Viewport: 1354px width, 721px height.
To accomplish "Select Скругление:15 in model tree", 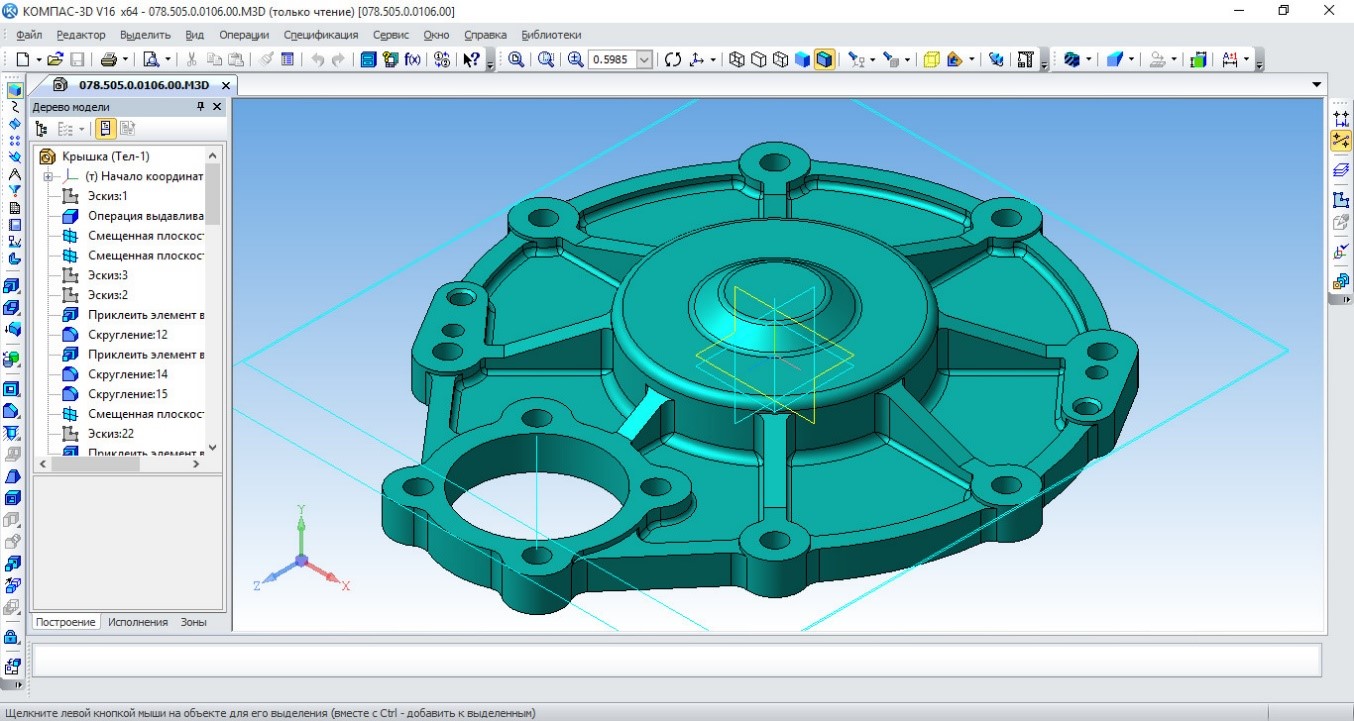I will [x=128, y=394].
